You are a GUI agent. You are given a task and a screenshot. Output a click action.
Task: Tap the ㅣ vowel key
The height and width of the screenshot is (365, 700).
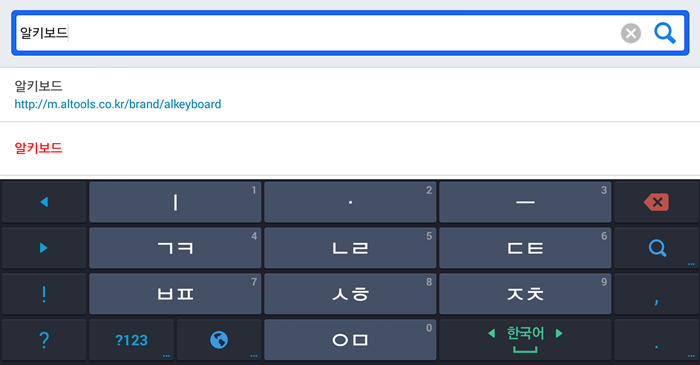coord(175,202)
